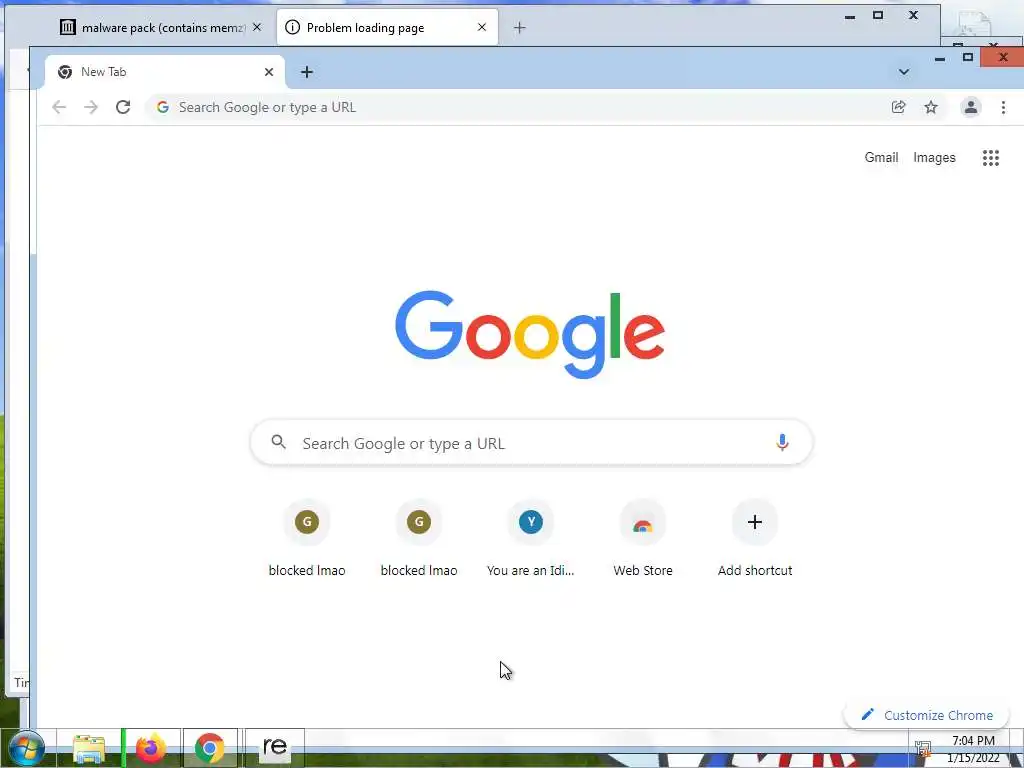Minimize the Chrome window
Screen dimensions: 1024x768
coord(940,58)
